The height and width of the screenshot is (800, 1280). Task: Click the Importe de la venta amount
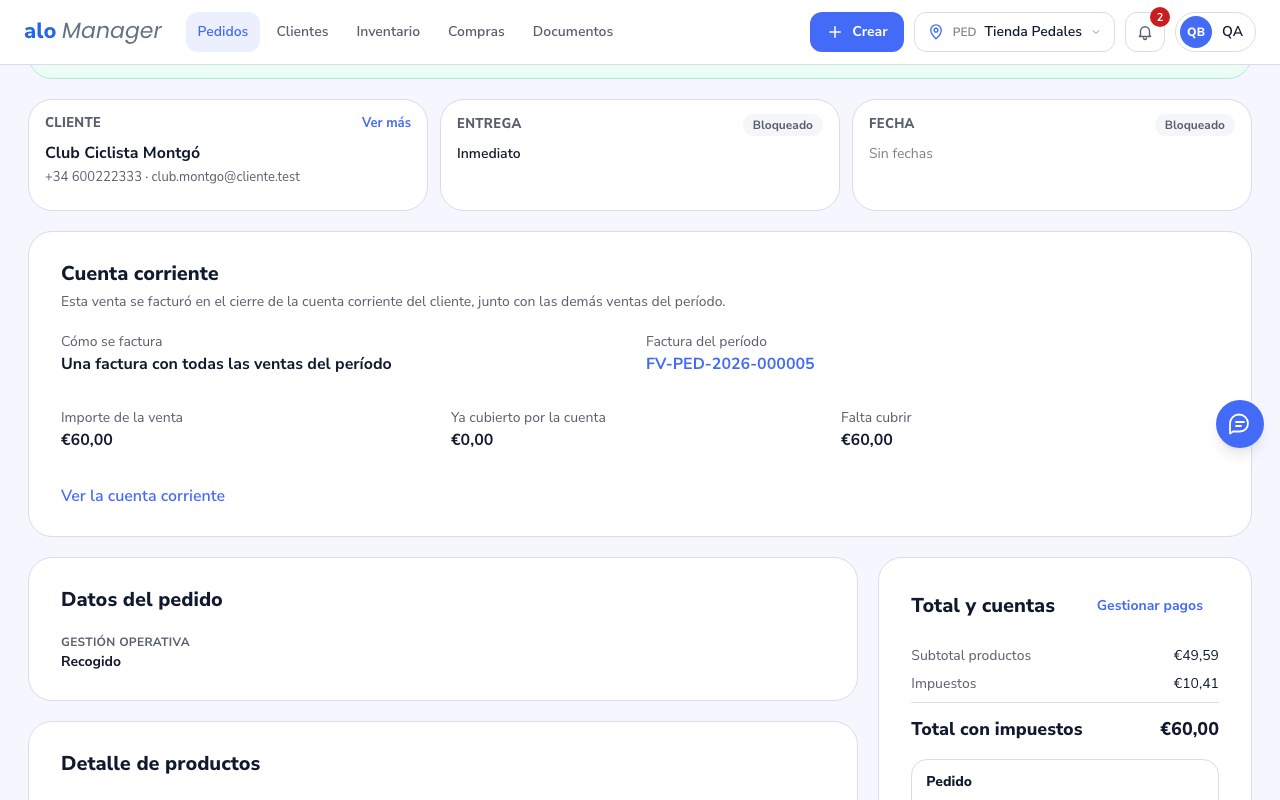[87, 440]
